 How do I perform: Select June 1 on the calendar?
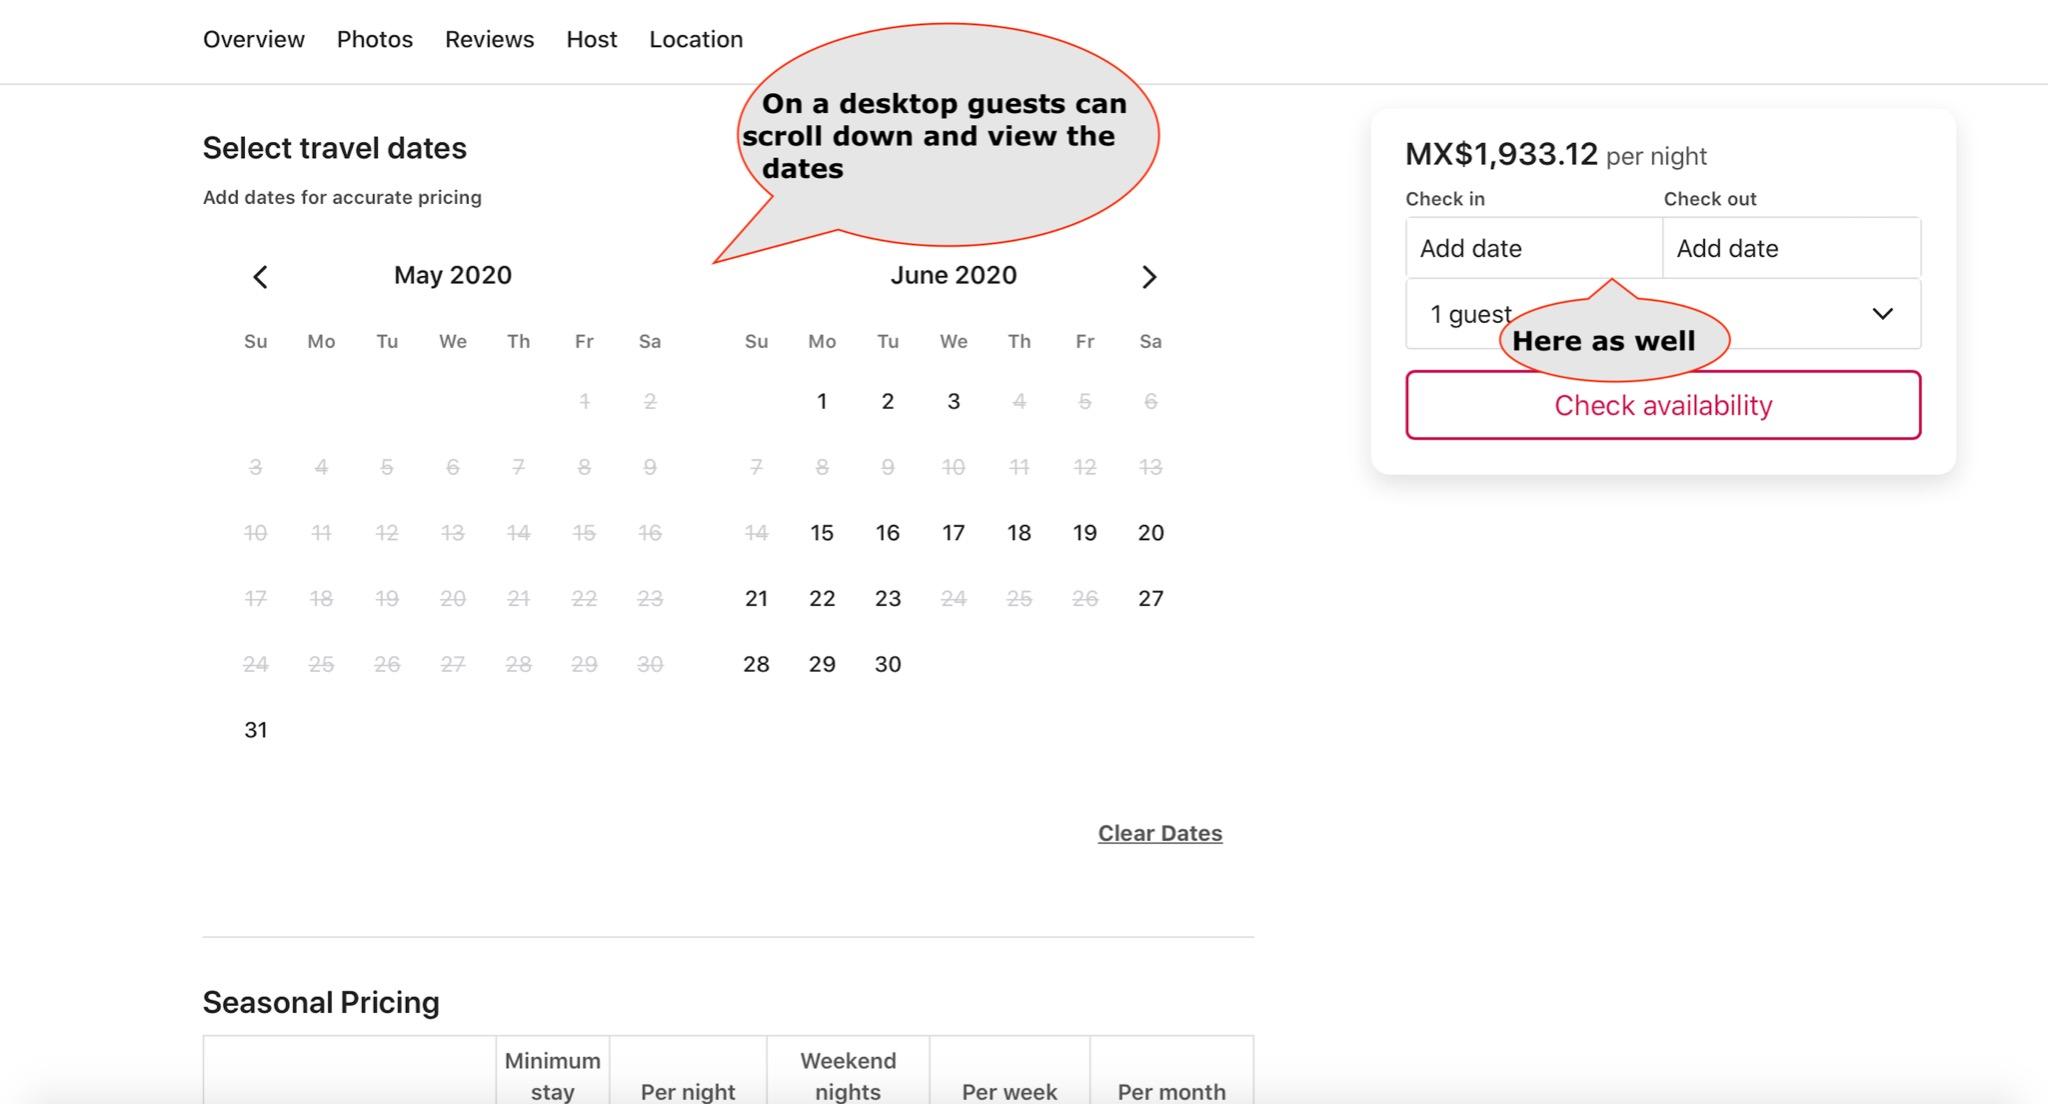click(821, 402)
